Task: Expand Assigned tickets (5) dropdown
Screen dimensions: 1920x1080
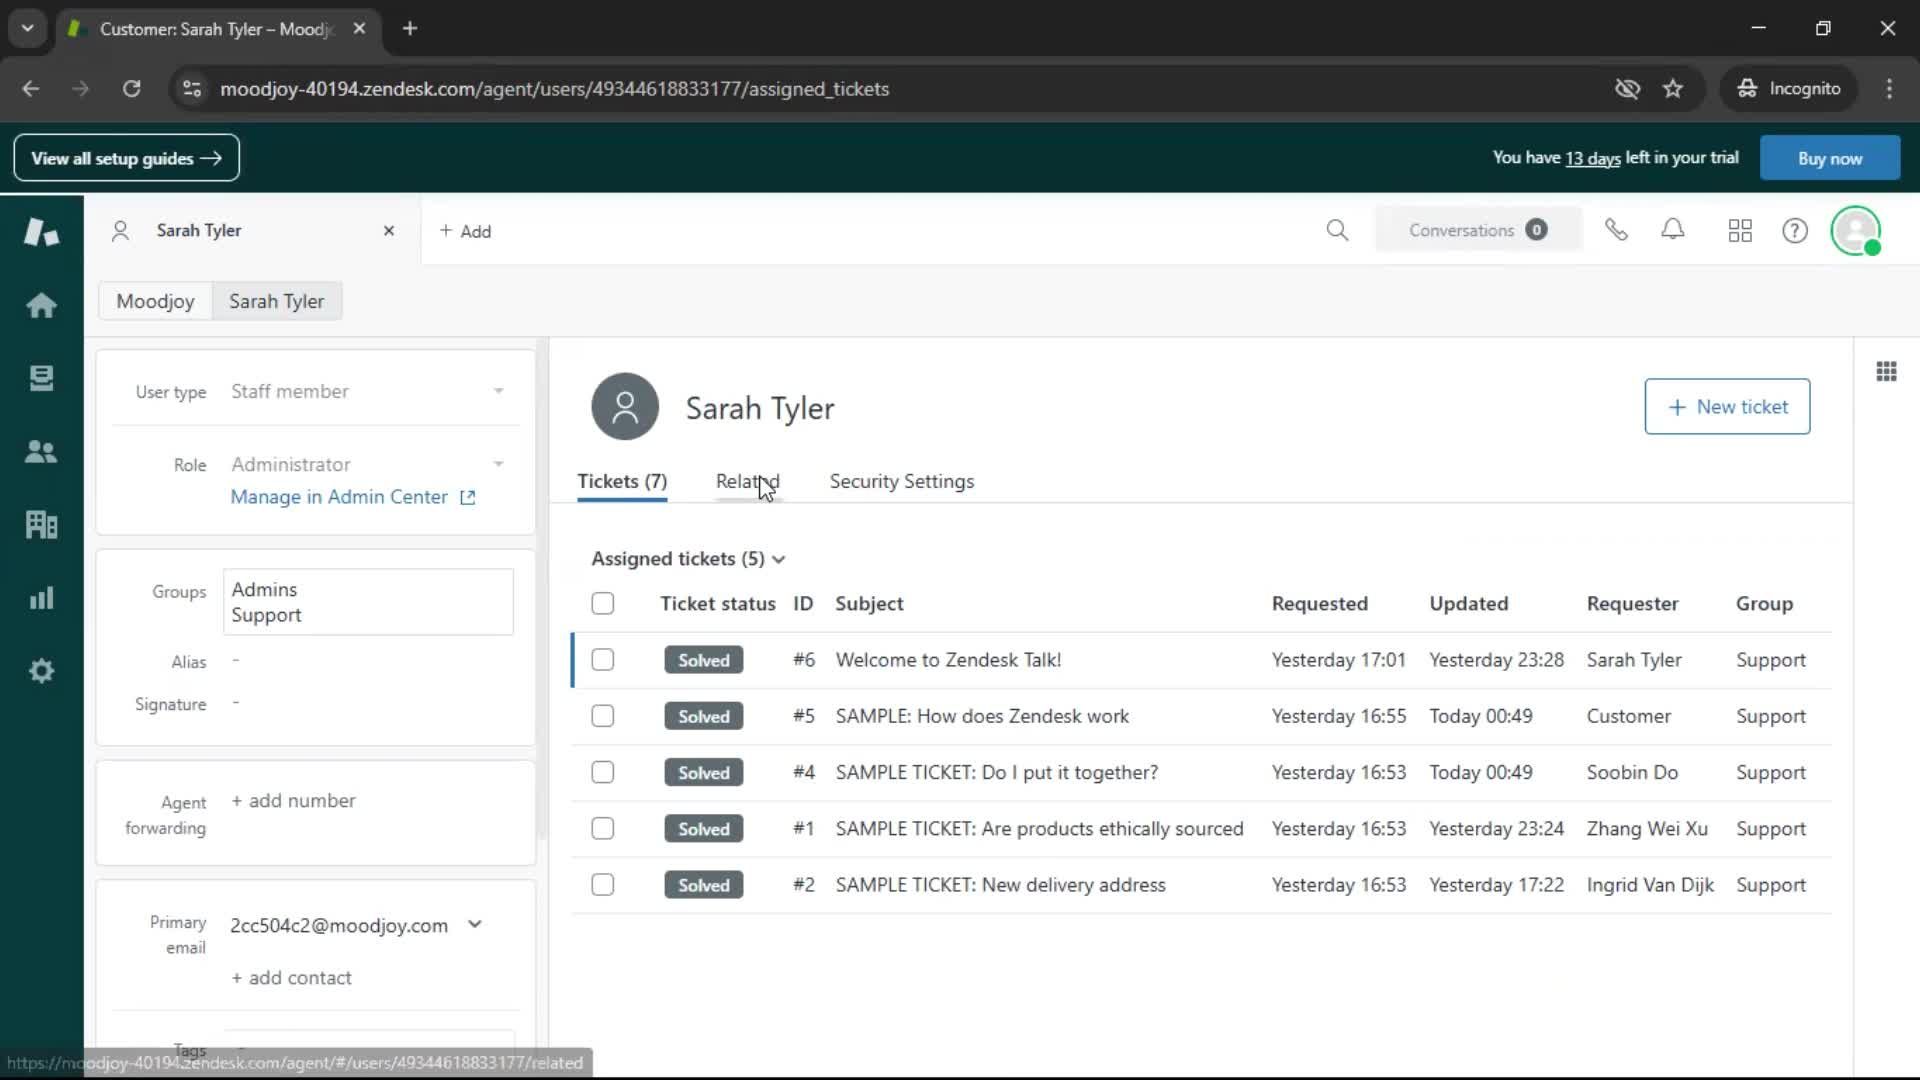Action: pyautogui.click(x=688, y=559)
